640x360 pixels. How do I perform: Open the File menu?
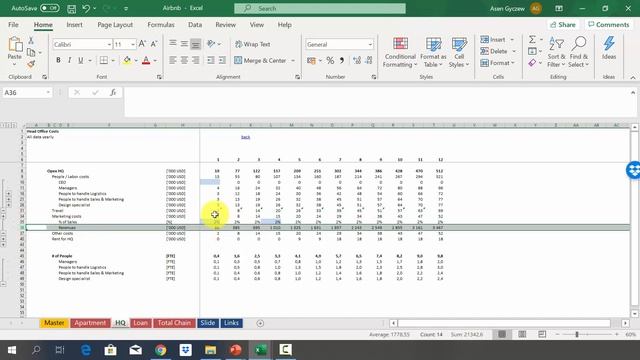(x=13, y=25)
